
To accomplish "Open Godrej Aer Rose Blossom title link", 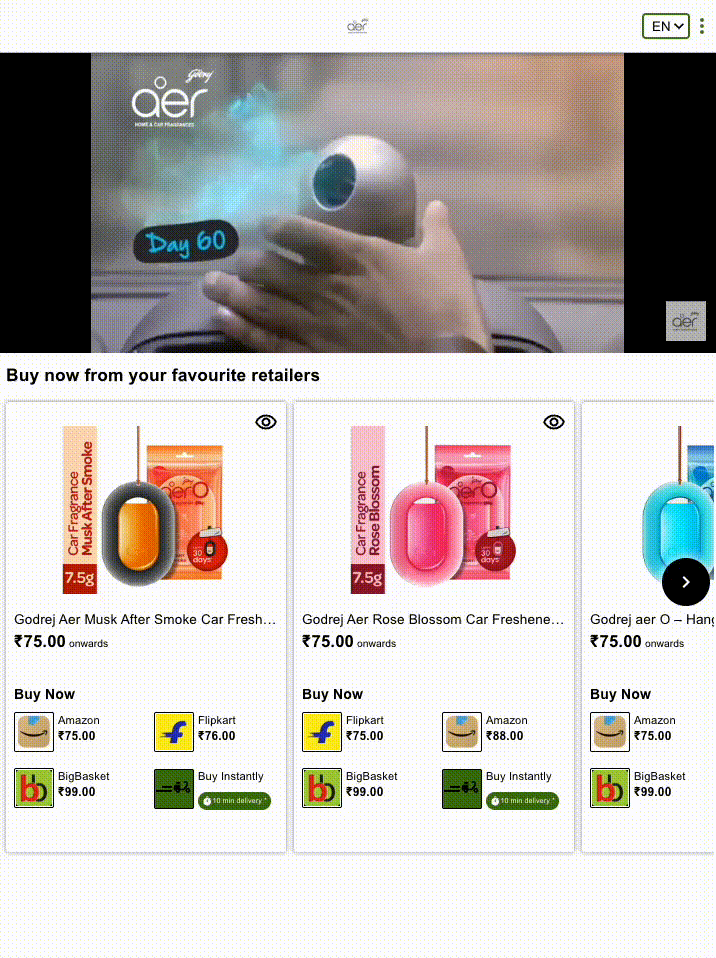I will (x=433, y=619).
